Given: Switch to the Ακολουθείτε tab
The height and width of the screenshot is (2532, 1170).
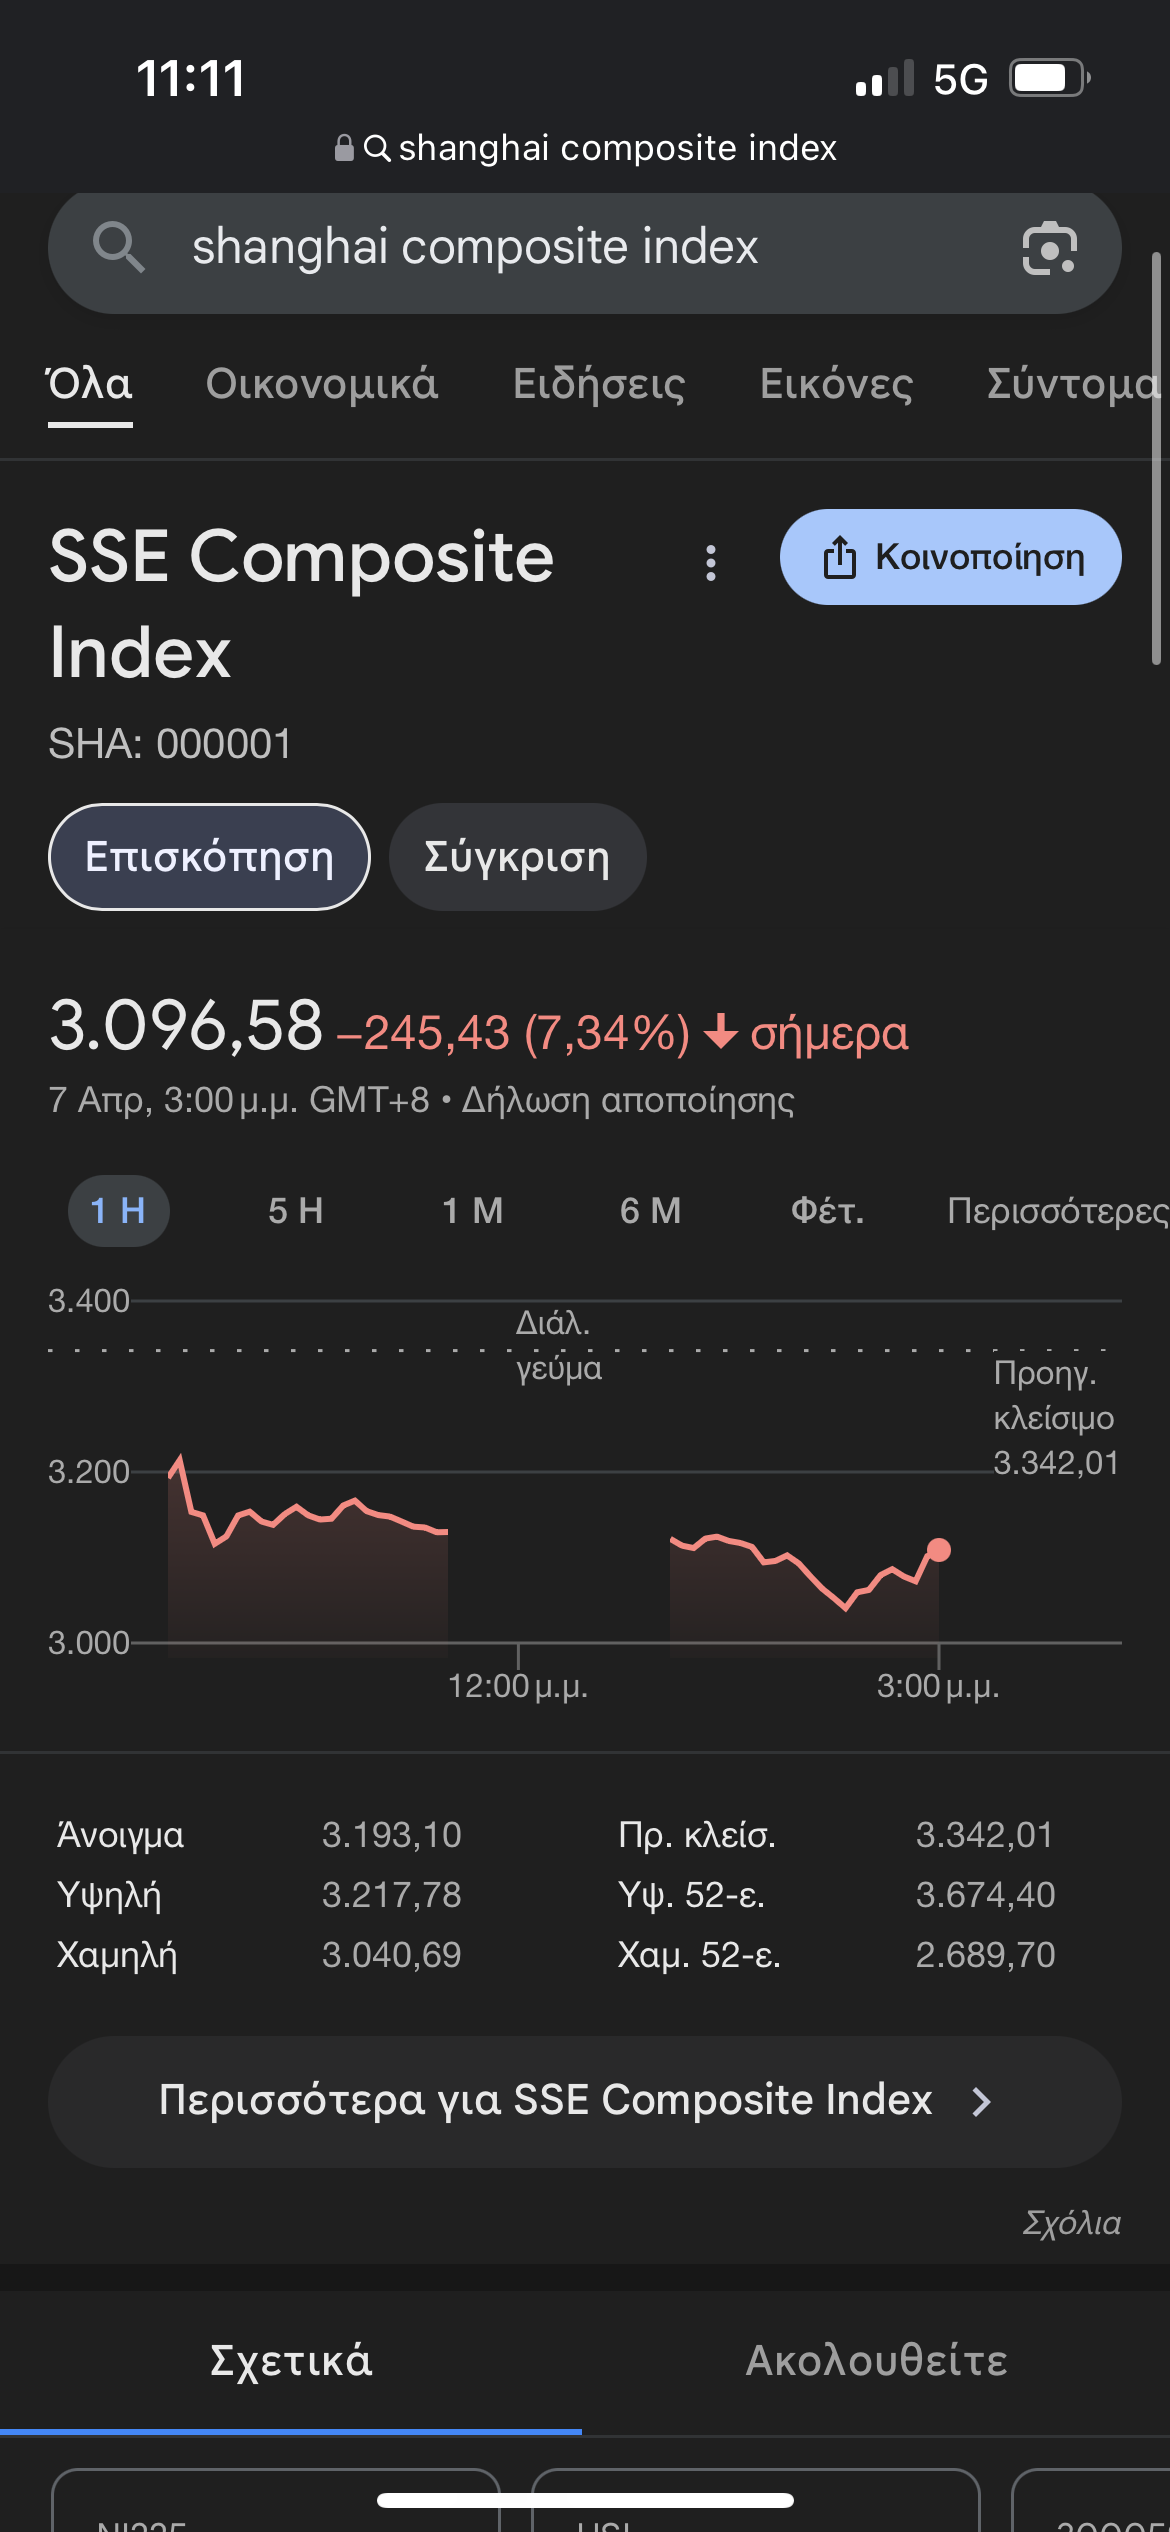Looking at the screenshot, I should tap(877, 2361).
